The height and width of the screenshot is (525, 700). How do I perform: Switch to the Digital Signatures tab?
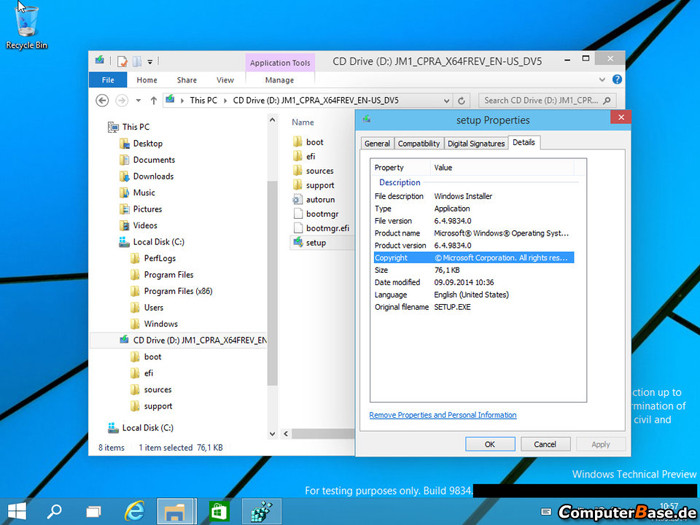(x=476, y=144)
